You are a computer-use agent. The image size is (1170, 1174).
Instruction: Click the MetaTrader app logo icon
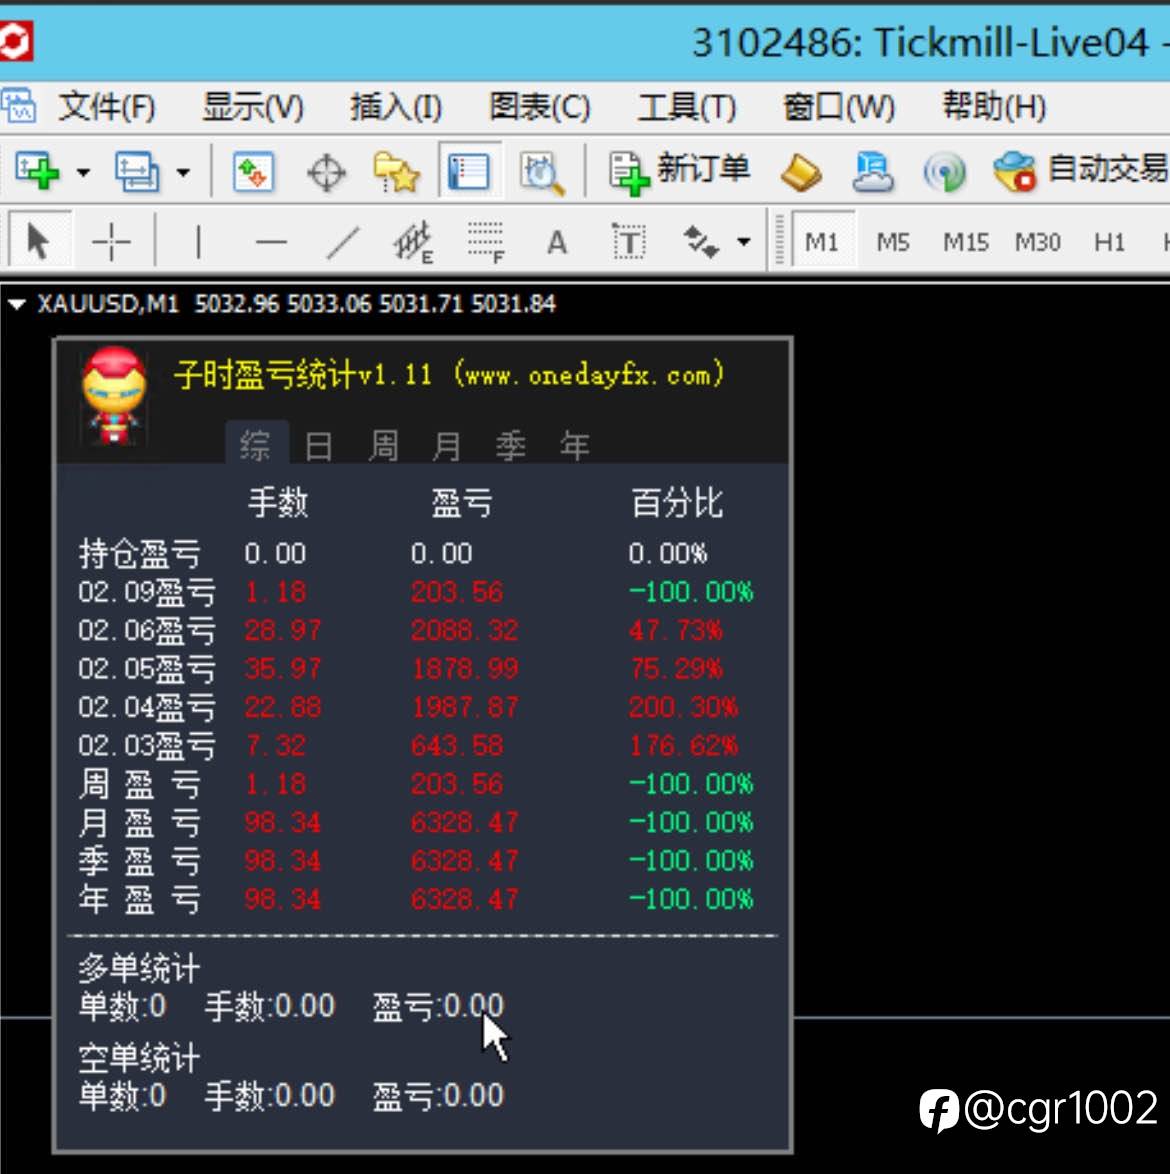click(x=15, y=41)
